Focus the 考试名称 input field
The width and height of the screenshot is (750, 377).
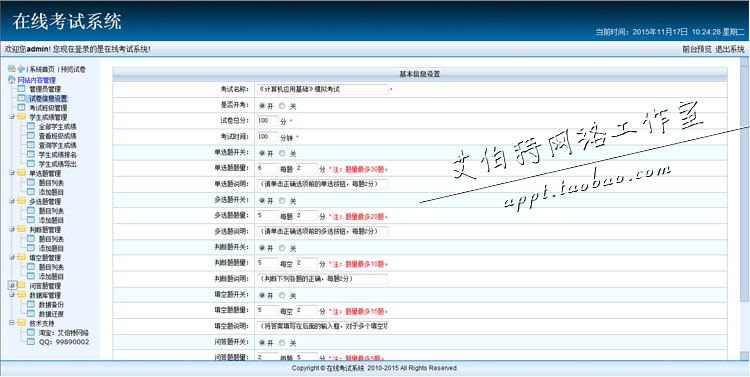click(x=322, y=89)
